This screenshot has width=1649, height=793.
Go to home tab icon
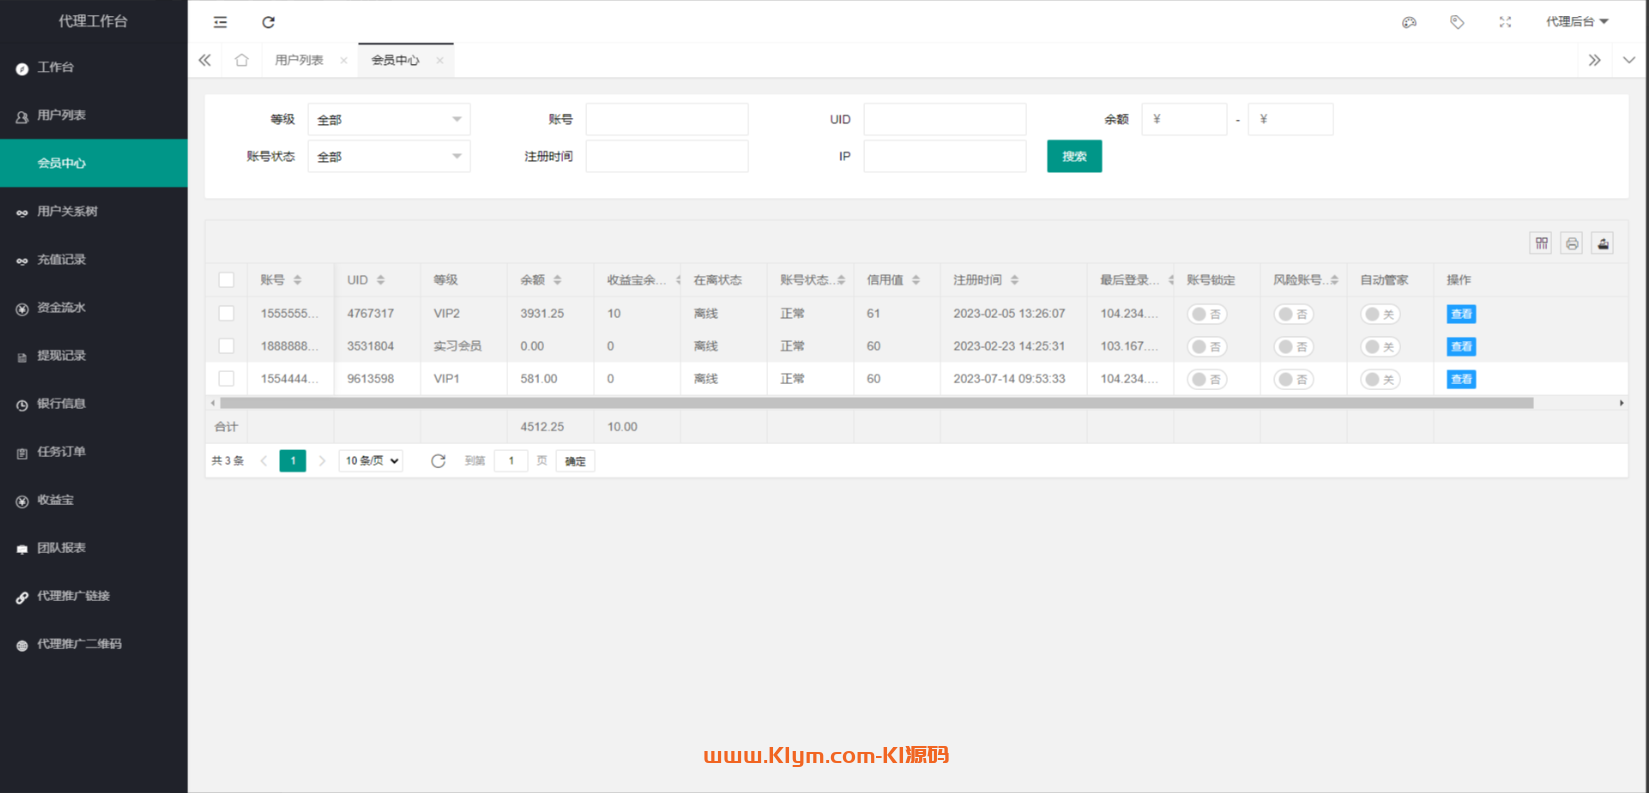tap(241, 60)
